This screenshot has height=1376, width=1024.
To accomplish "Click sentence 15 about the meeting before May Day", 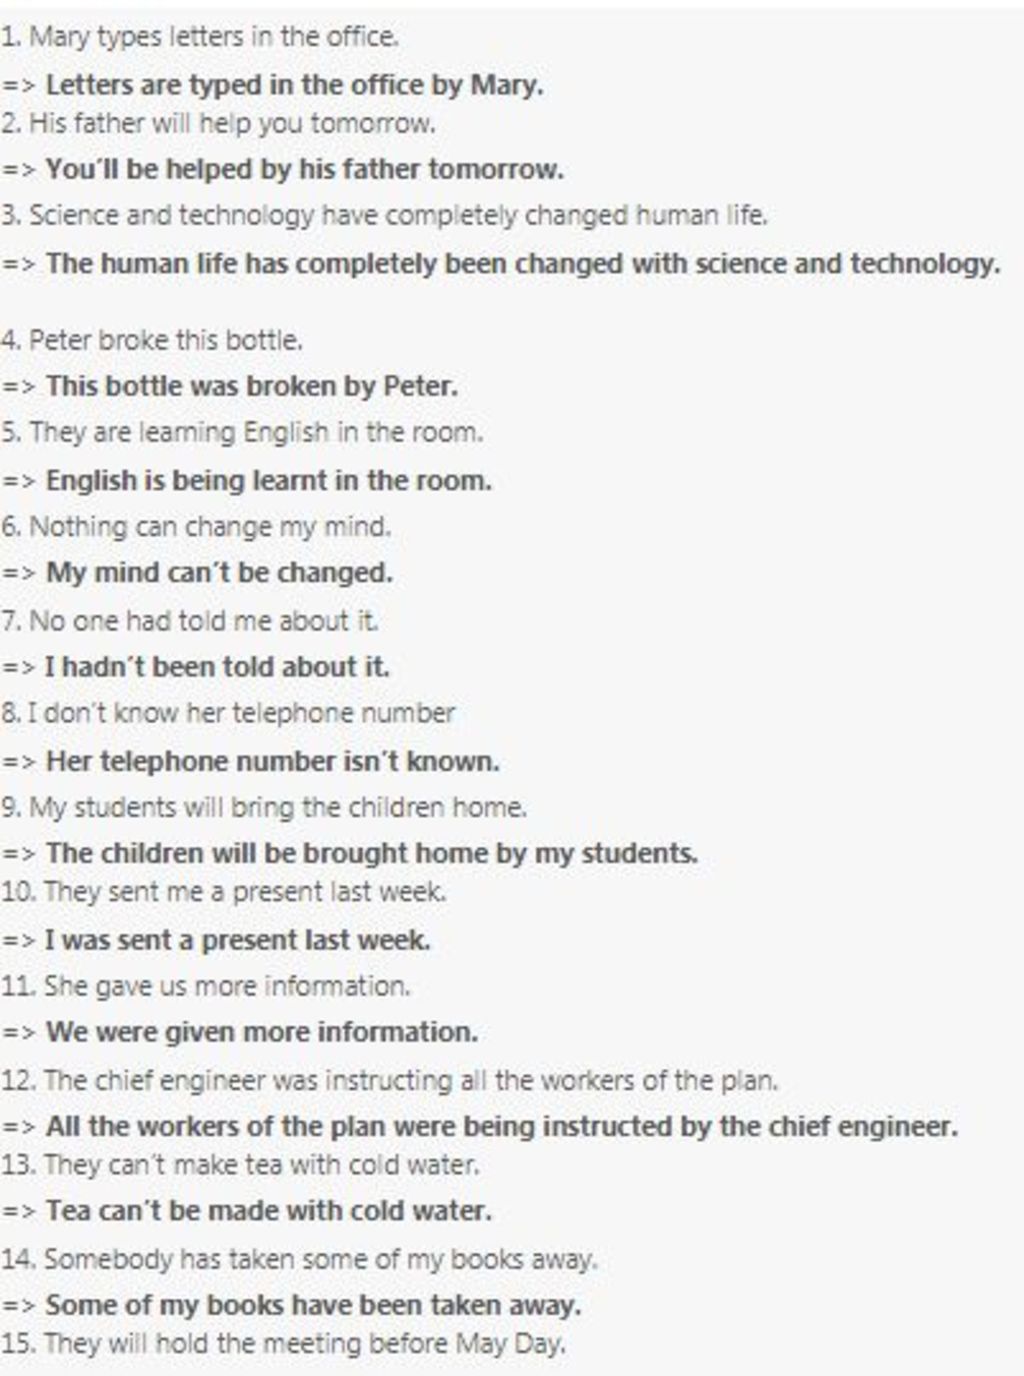I will [x=284, y=1343].
